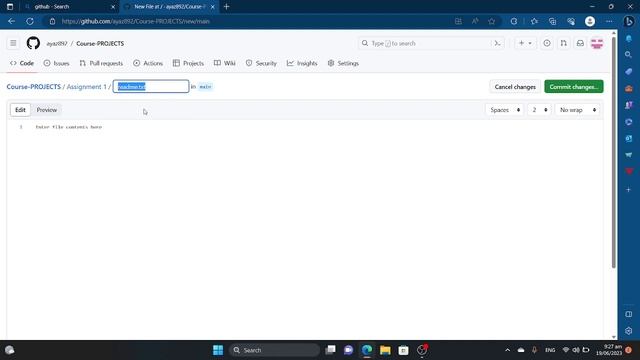Go to GitHub homepage via Octocat logo
640x360 pixels.
coord(33,43)
